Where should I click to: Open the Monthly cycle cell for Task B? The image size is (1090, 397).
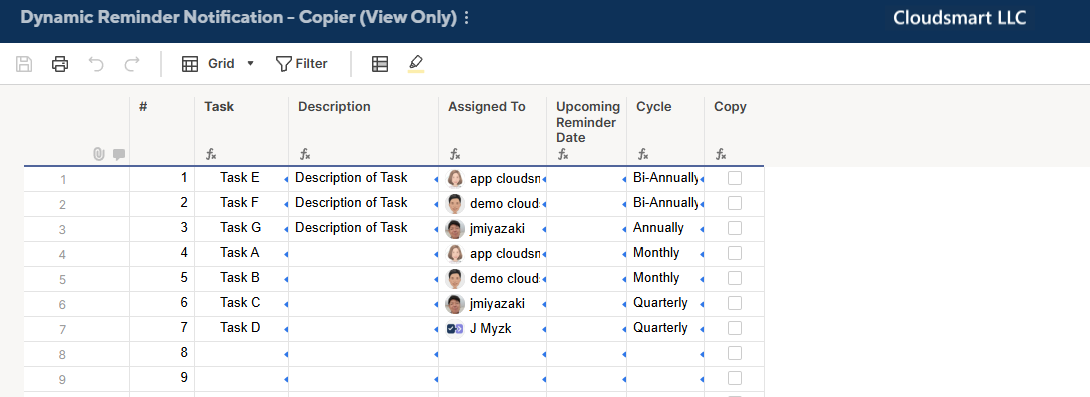click(x=666, y=279)
